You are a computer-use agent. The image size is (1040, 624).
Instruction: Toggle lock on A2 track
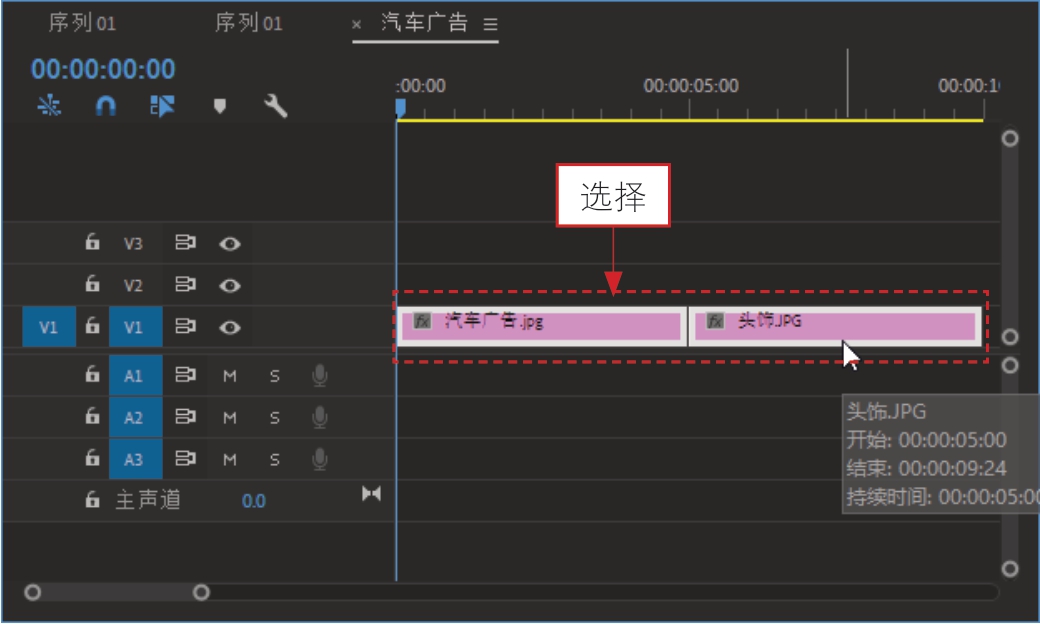click(92, 416)
